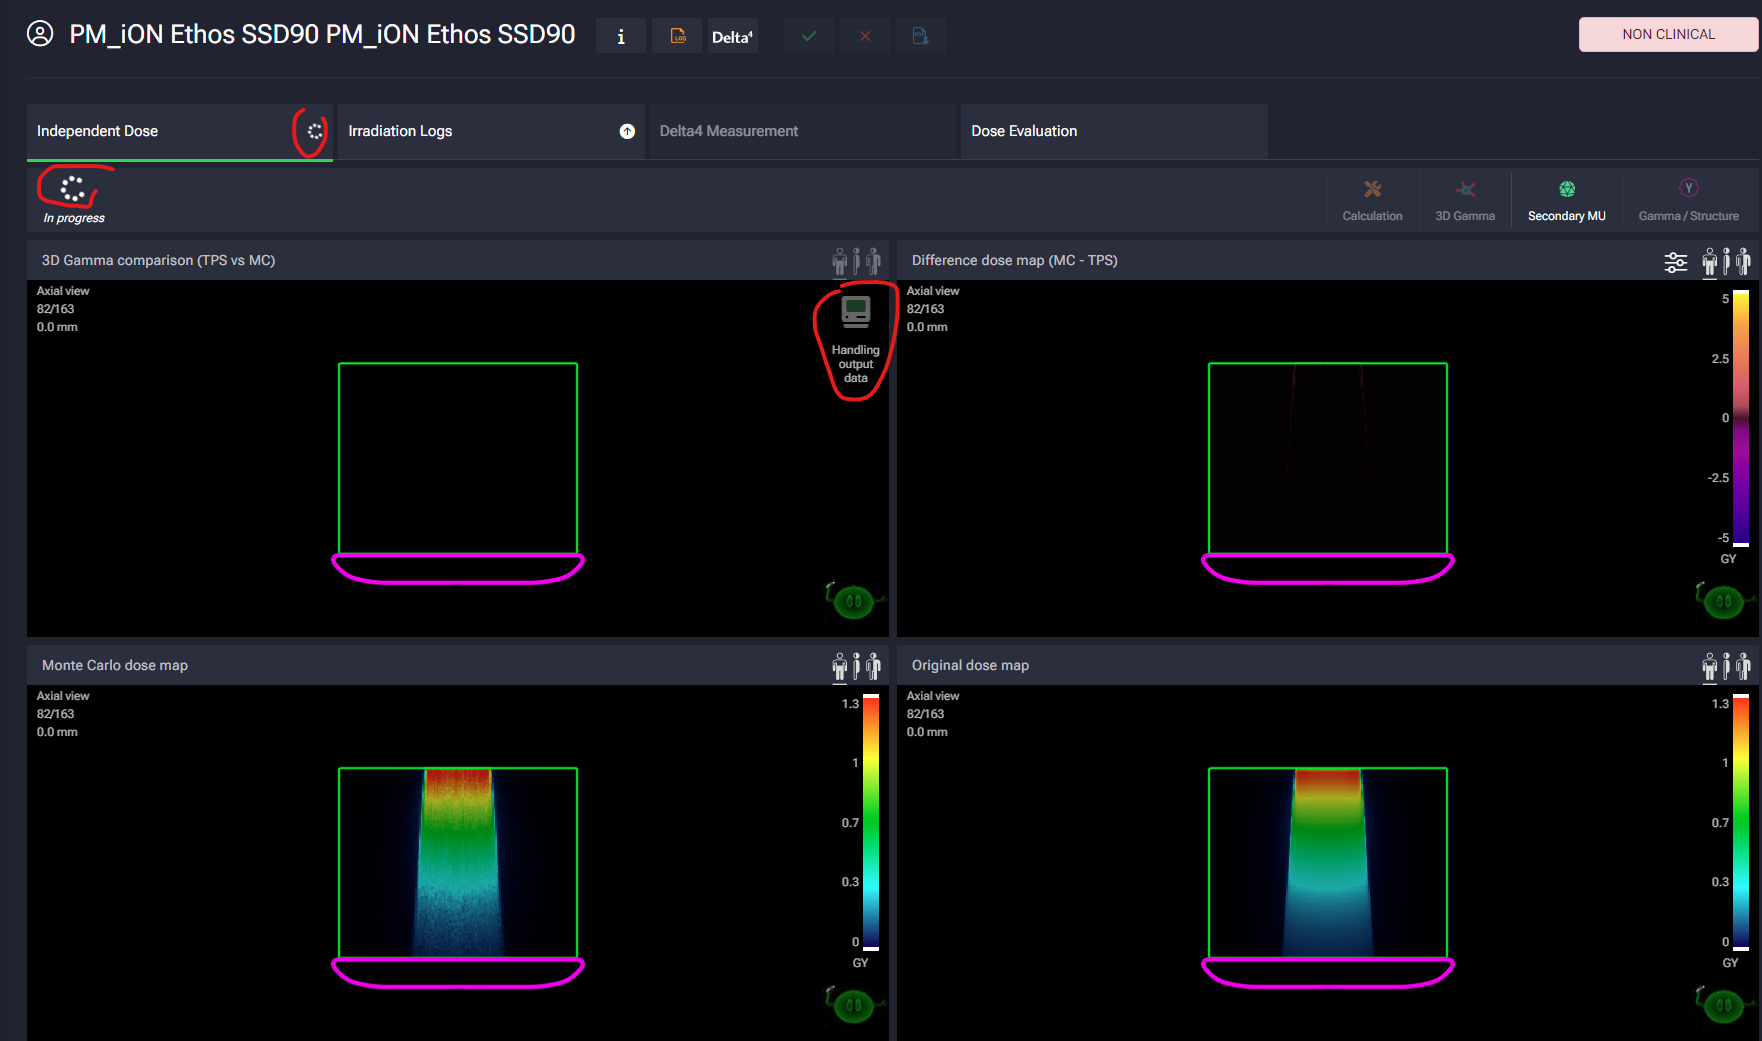Select side view icon in Monte Carlo panel

coord(856,666)
